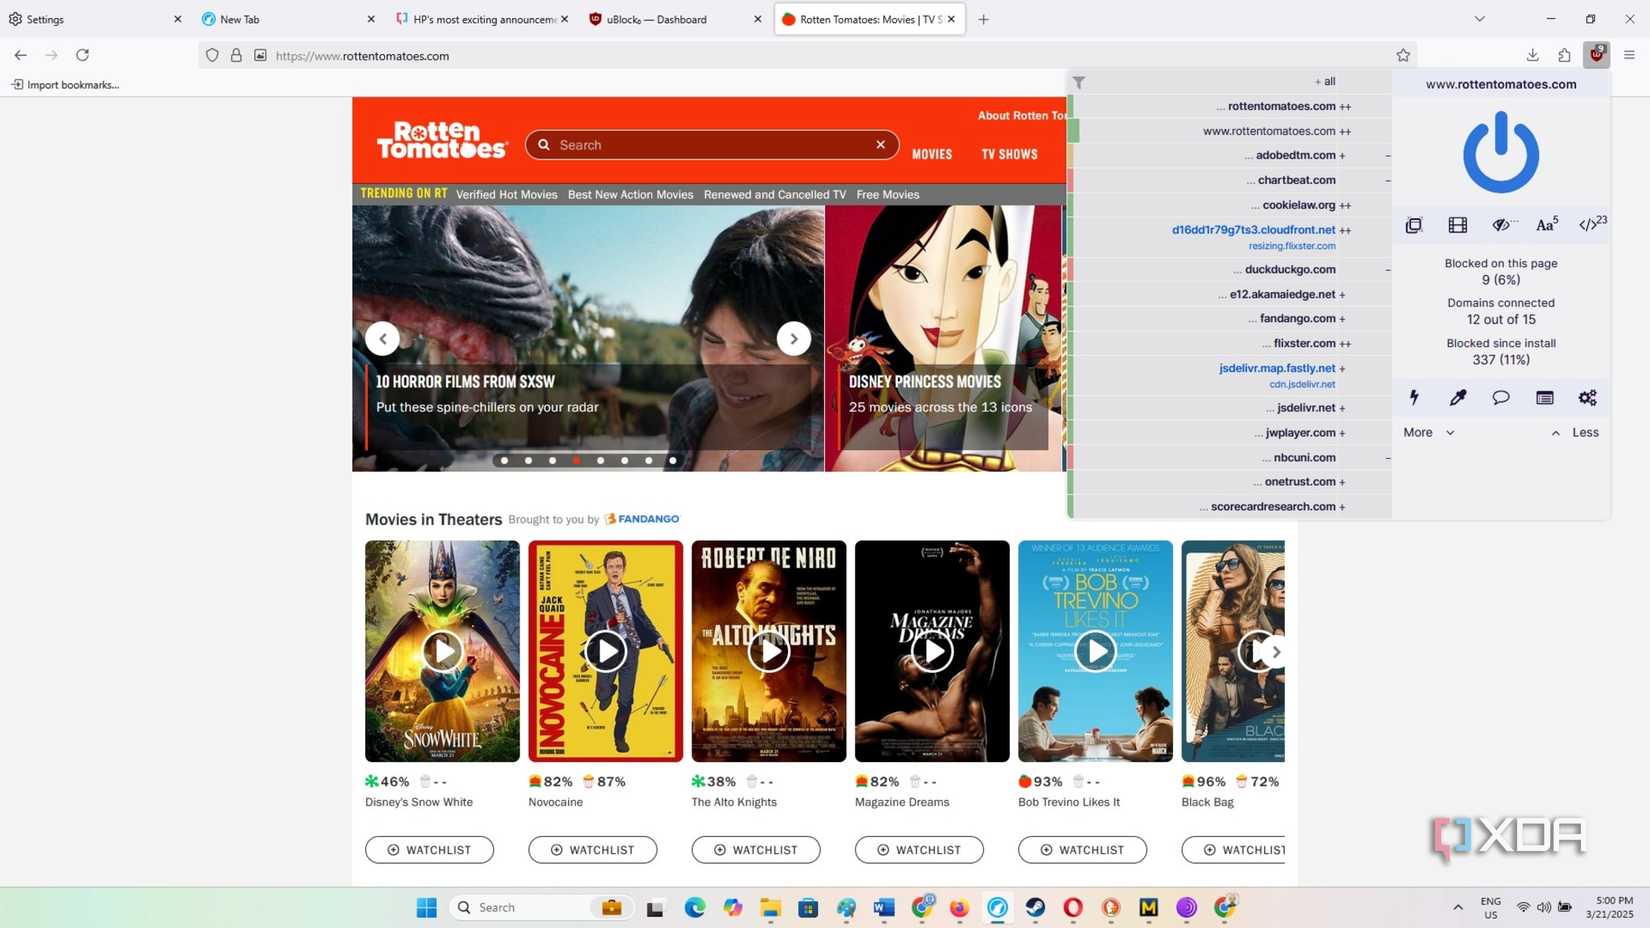The width and height of the screenshot is (1650, 928).
Task: Go to the previous carousel slide
Action: click(x=382, y=339)
